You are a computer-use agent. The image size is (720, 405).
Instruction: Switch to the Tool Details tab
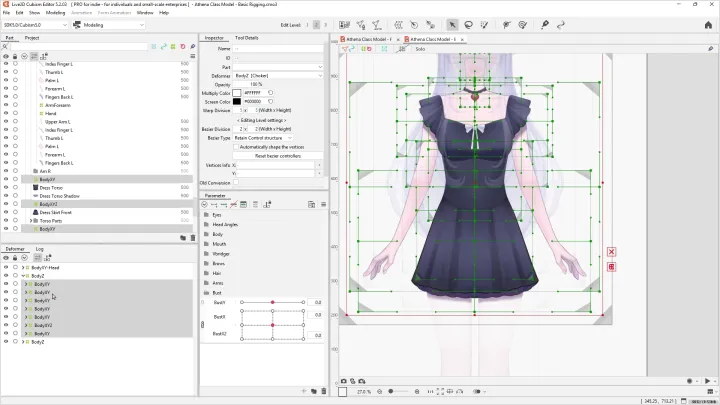[247, 38]
